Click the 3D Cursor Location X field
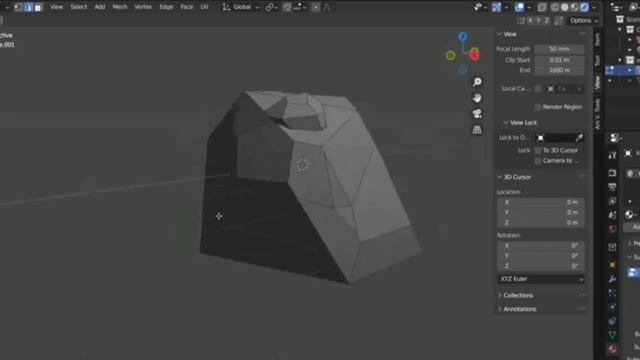Viewport: 640px width, 360px height. 541,202
